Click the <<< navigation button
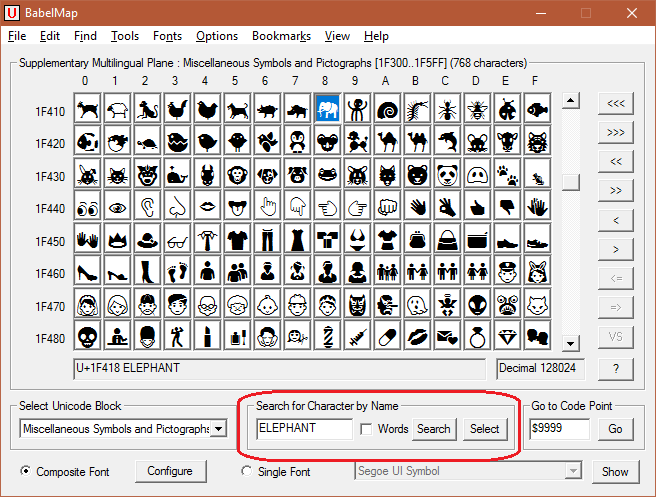The width and height of the screenshot is (656, 497). [x=615, y=103]
